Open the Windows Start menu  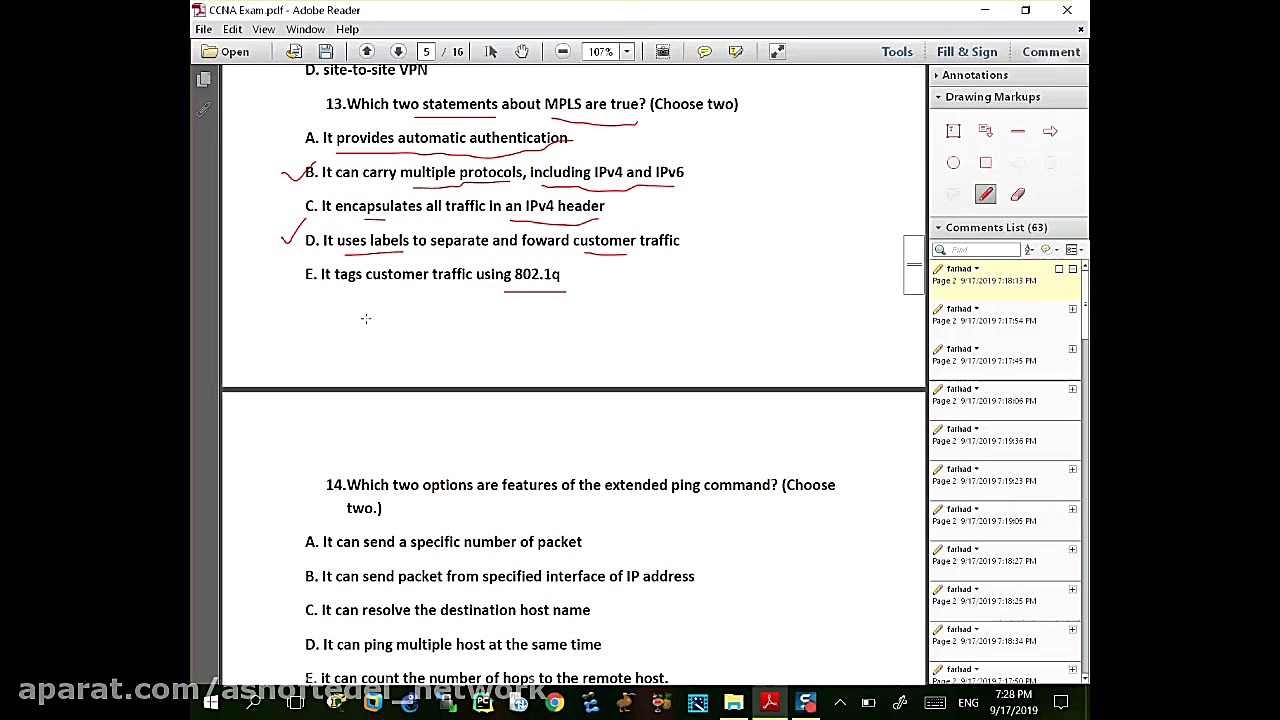pos(211,703)
